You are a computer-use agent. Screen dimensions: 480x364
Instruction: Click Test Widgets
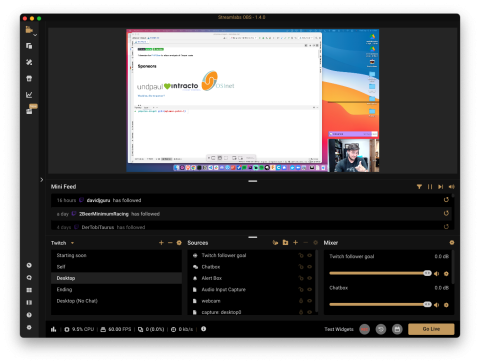pos(339,329)
